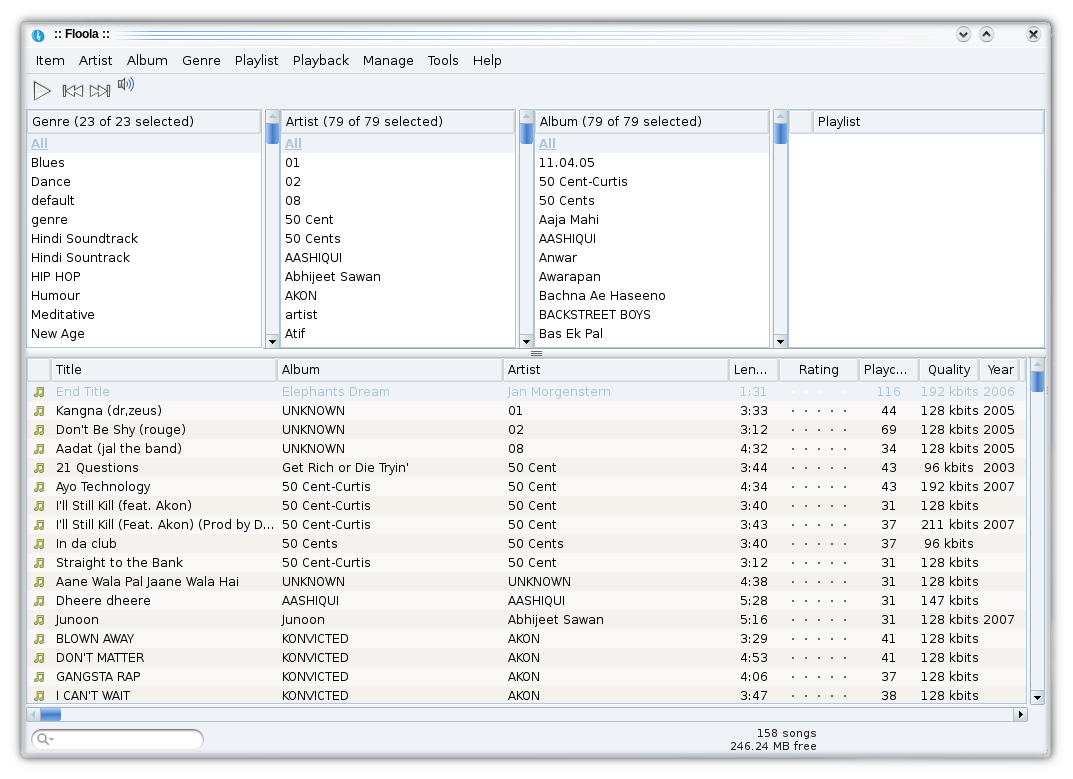
Task: Click the music note icon beside Junoon
Action: tap(39, 620)
